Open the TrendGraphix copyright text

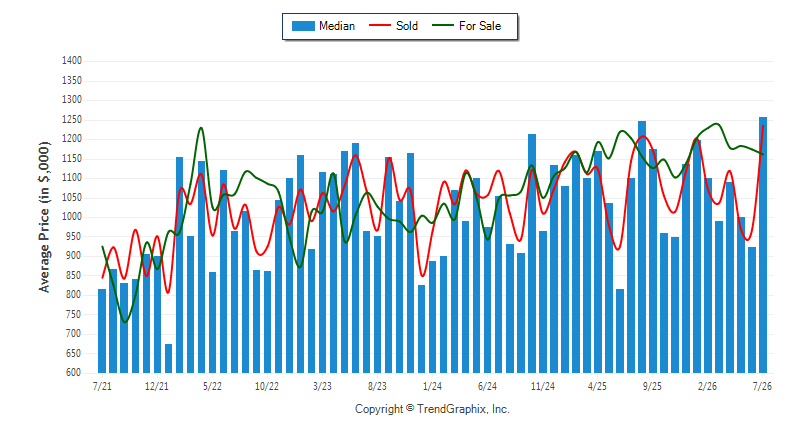[x=432, y=409]
